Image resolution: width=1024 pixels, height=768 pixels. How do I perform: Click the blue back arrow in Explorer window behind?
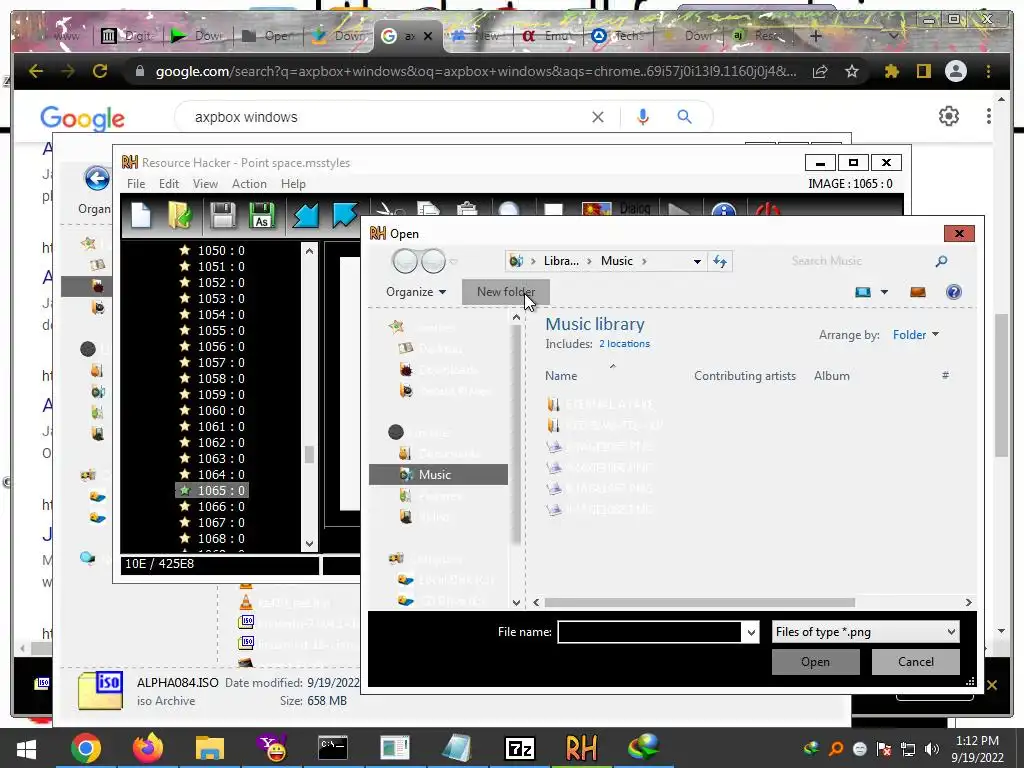(97, 178)
